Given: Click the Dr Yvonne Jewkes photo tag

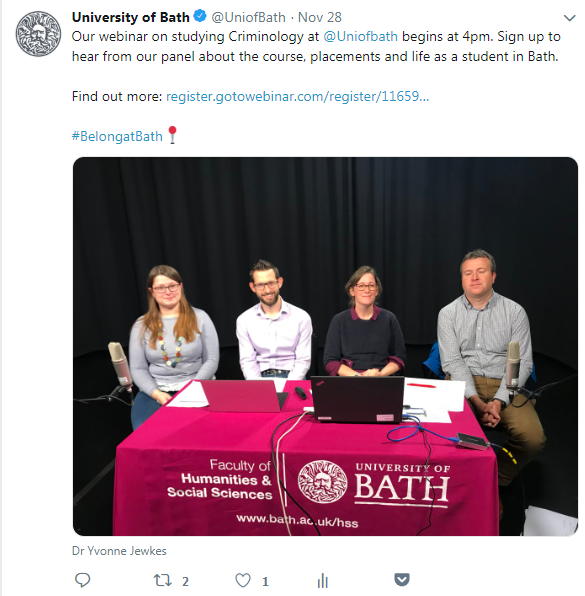Looking at the screenshot, I should coord(119,551).
